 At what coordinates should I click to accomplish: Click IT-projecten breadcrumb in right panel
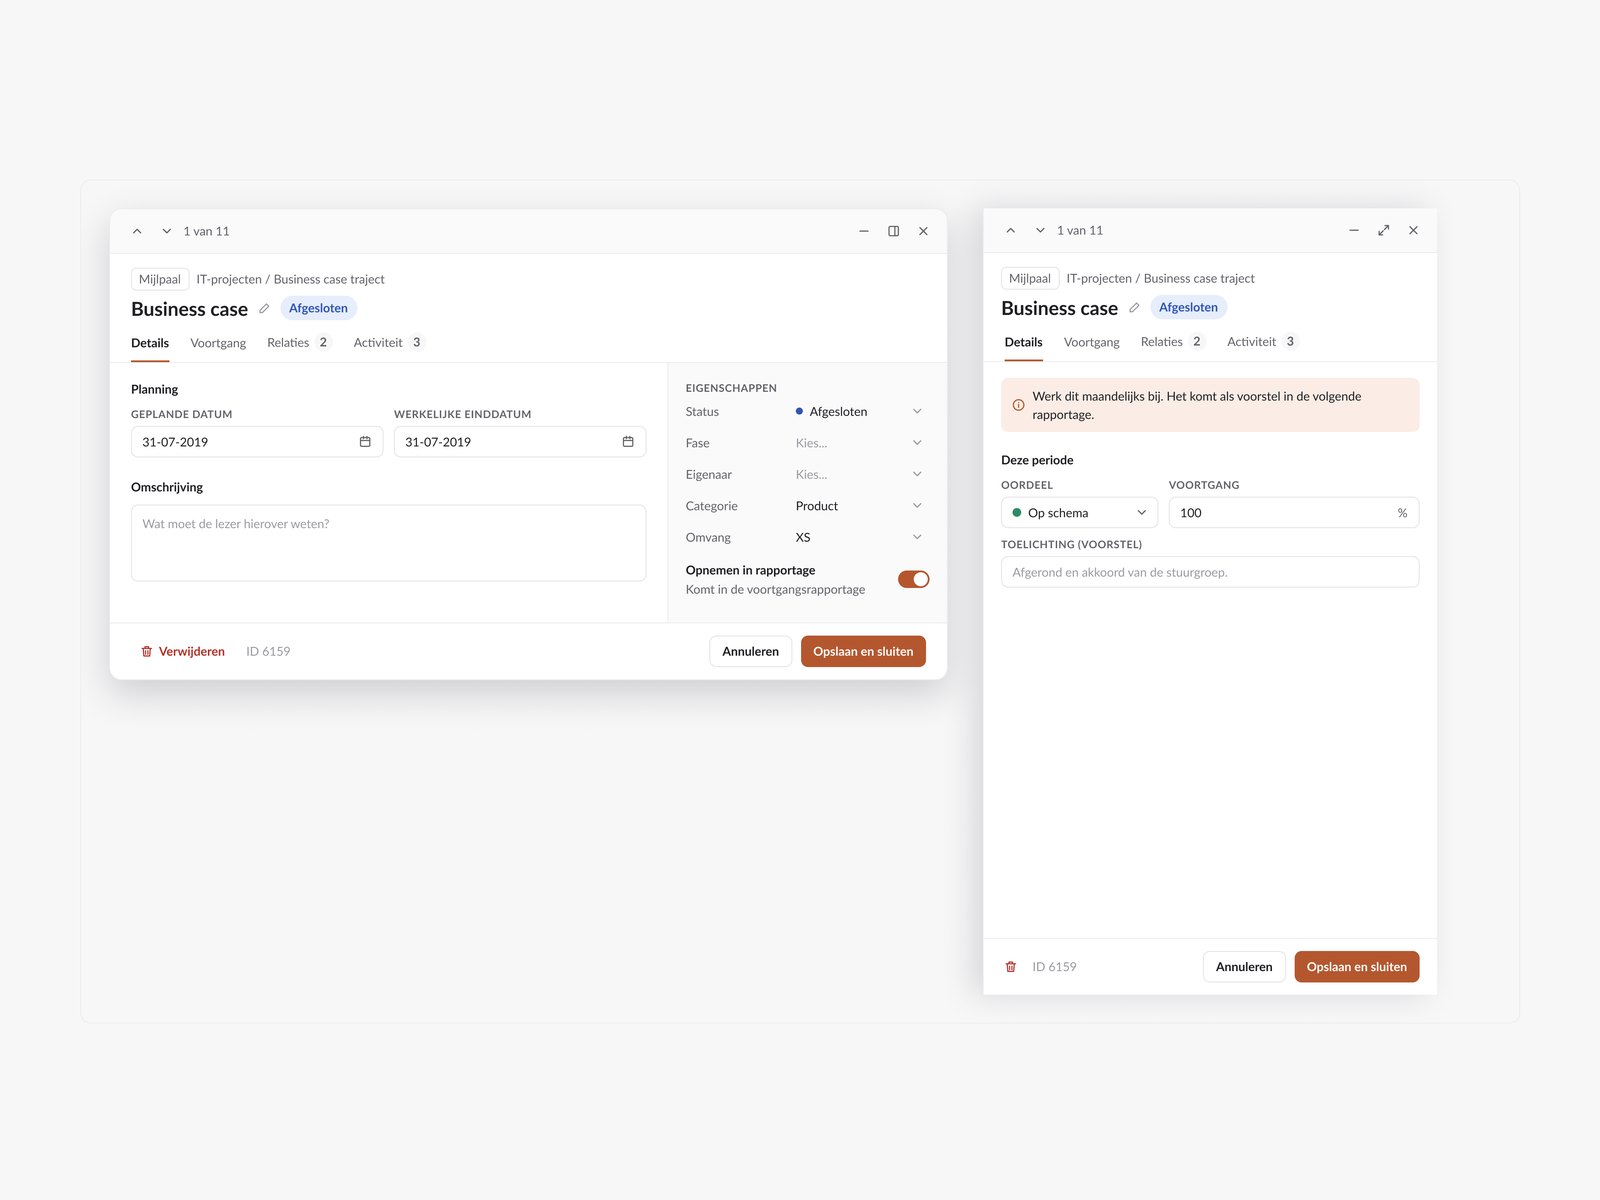click(x=1099, y=279)
